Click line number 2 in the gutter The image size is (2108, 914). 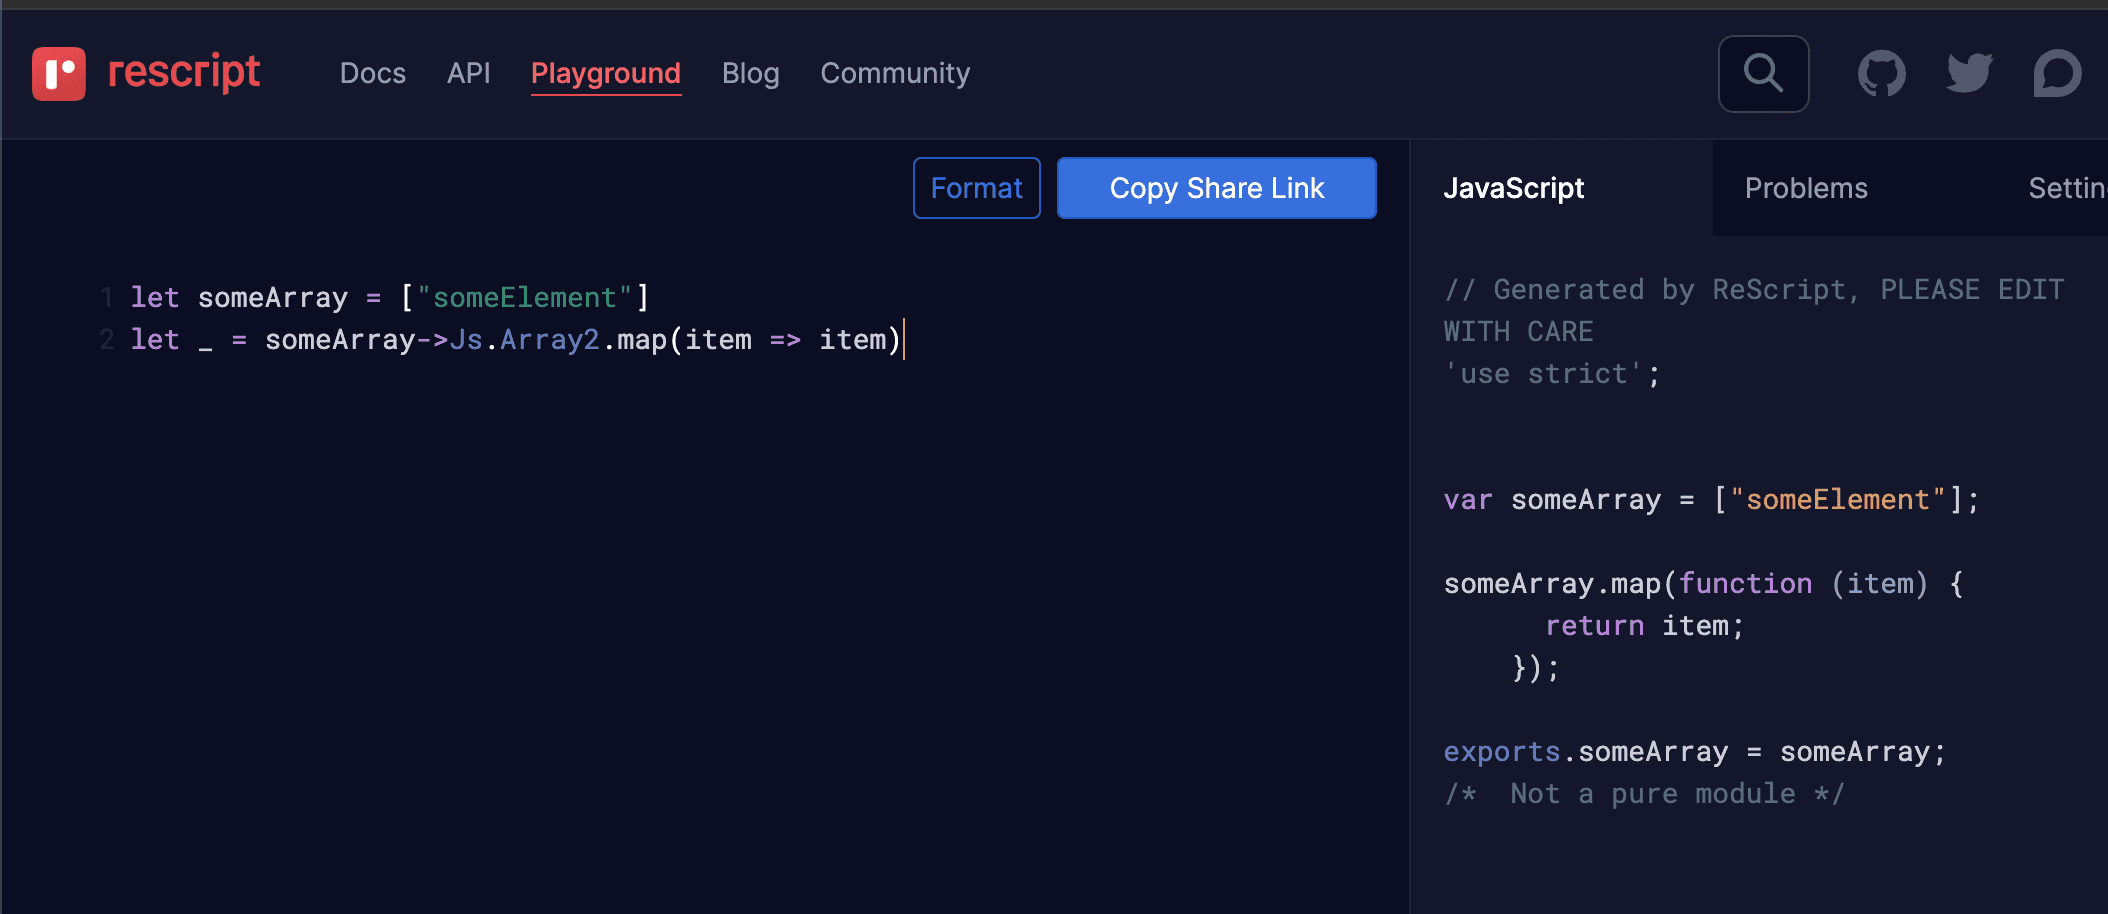[107, 340]
